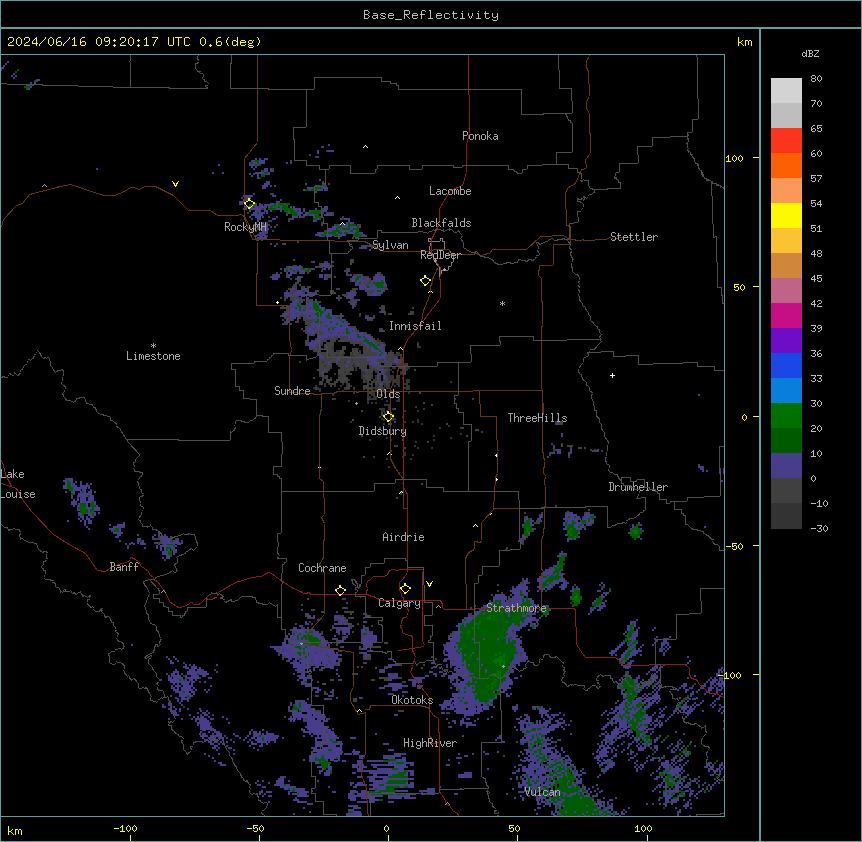Click the asterisk marker above Limestone

click(x=153, y=346)
